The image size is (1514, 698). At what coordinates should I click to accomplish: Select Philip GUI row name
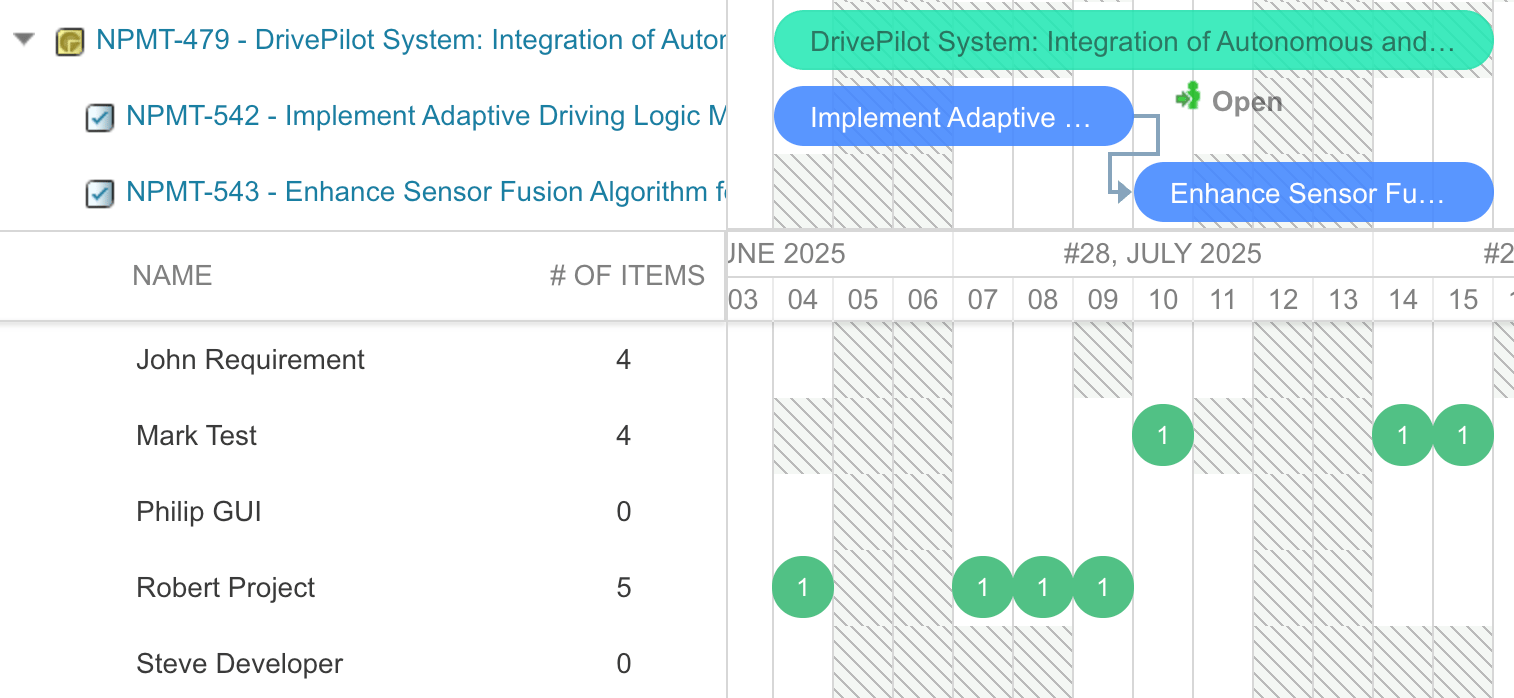click(x=198, y=512)
